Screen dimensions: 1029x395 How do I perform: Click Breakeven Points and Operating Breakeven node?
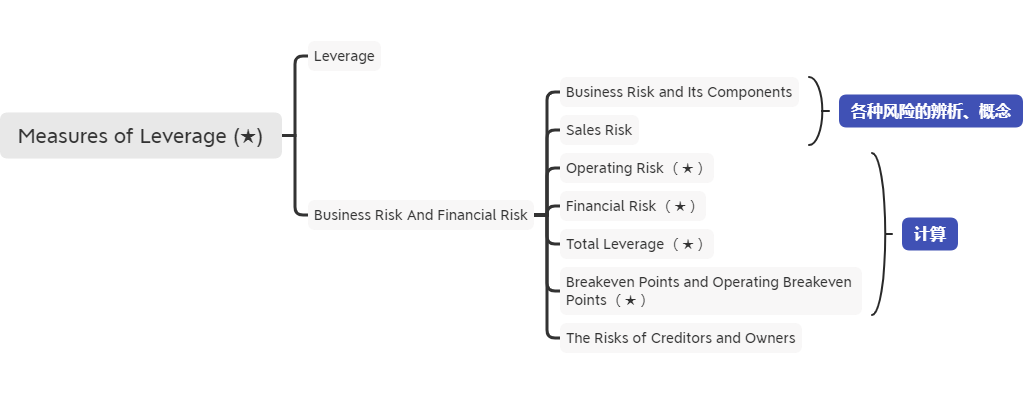point(711,291)
